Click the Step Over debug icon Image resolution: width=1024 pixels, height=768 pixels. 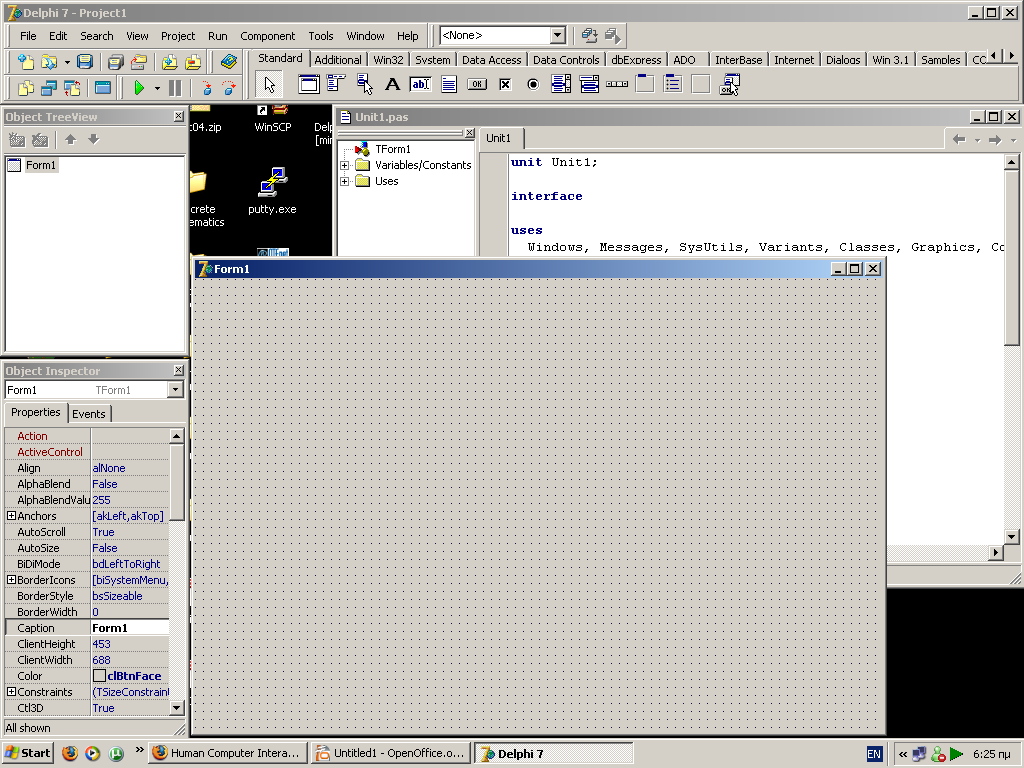[x=229, y=88]
